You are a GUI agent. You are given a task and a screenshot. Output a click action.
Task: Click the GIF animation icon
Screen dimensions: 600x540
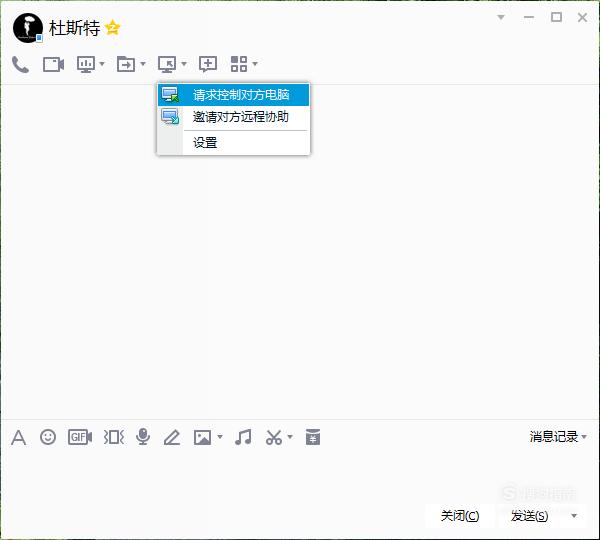coord(80,437)
